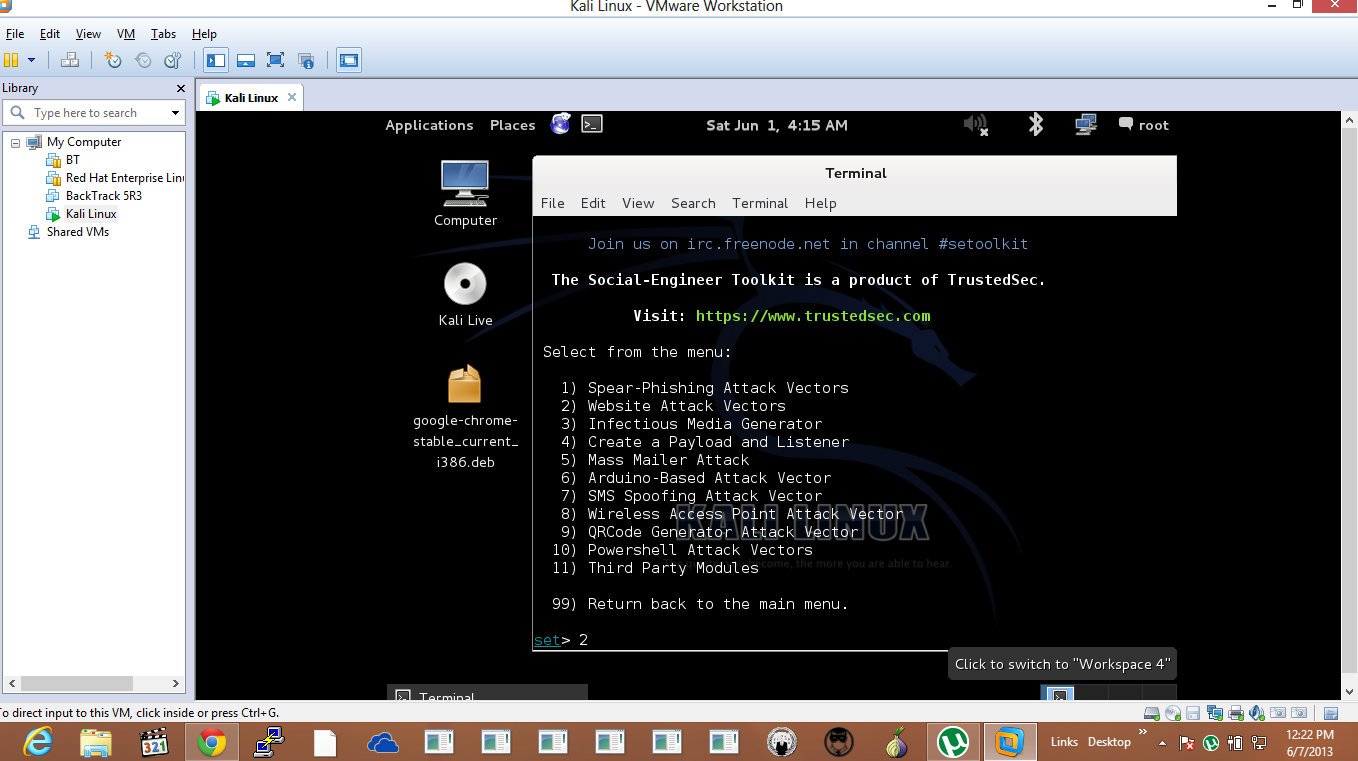Open the VMware Edit menu
The height and width of the screenshot is (761, 1358).
point(50,34)
